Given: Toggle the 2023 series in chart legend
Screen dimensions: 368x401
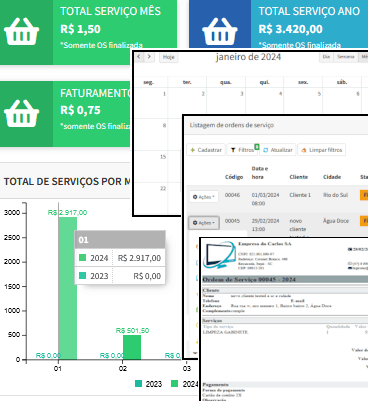Looking at the screenshot, I should [x=149, y=384].
